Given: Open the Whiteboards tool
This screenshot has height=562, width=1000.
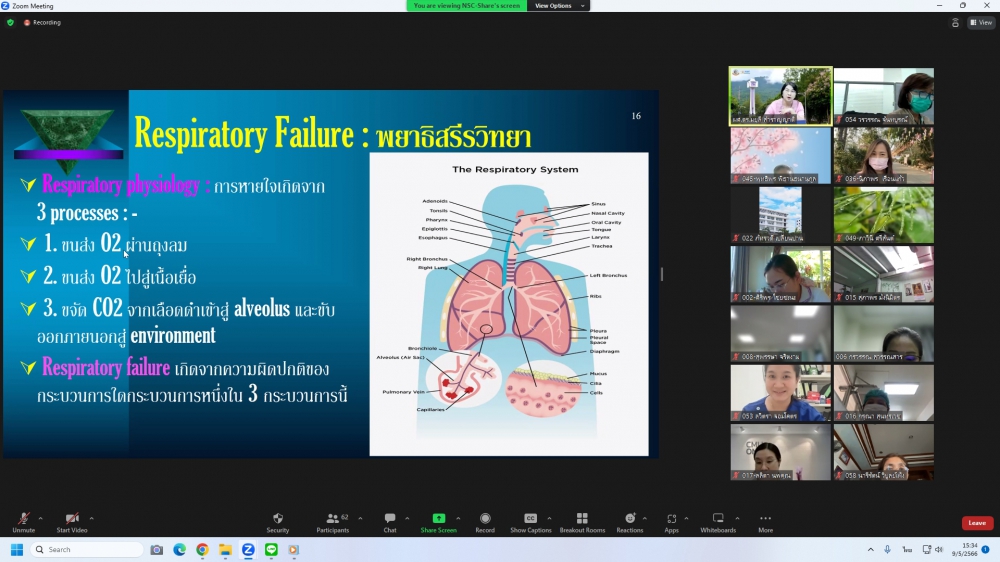Looking at the screenshot, I should [718, 522].
